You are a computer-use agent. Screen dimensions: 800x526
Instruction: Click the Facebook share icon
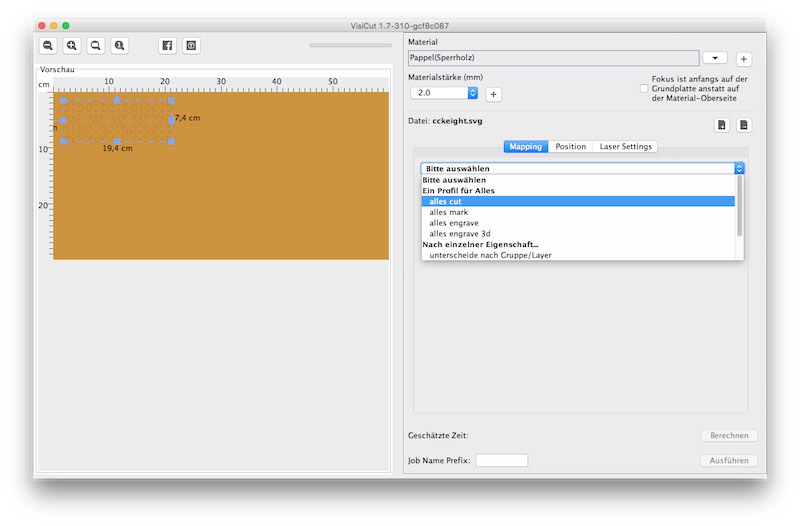[167, 45]
